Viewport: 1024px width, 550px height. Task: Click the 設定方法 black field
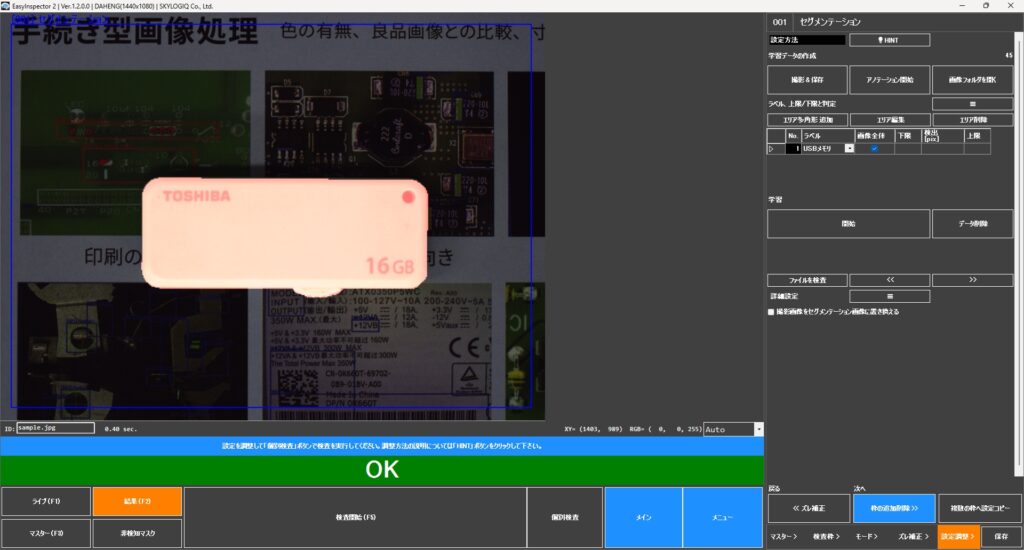(807, 40)
